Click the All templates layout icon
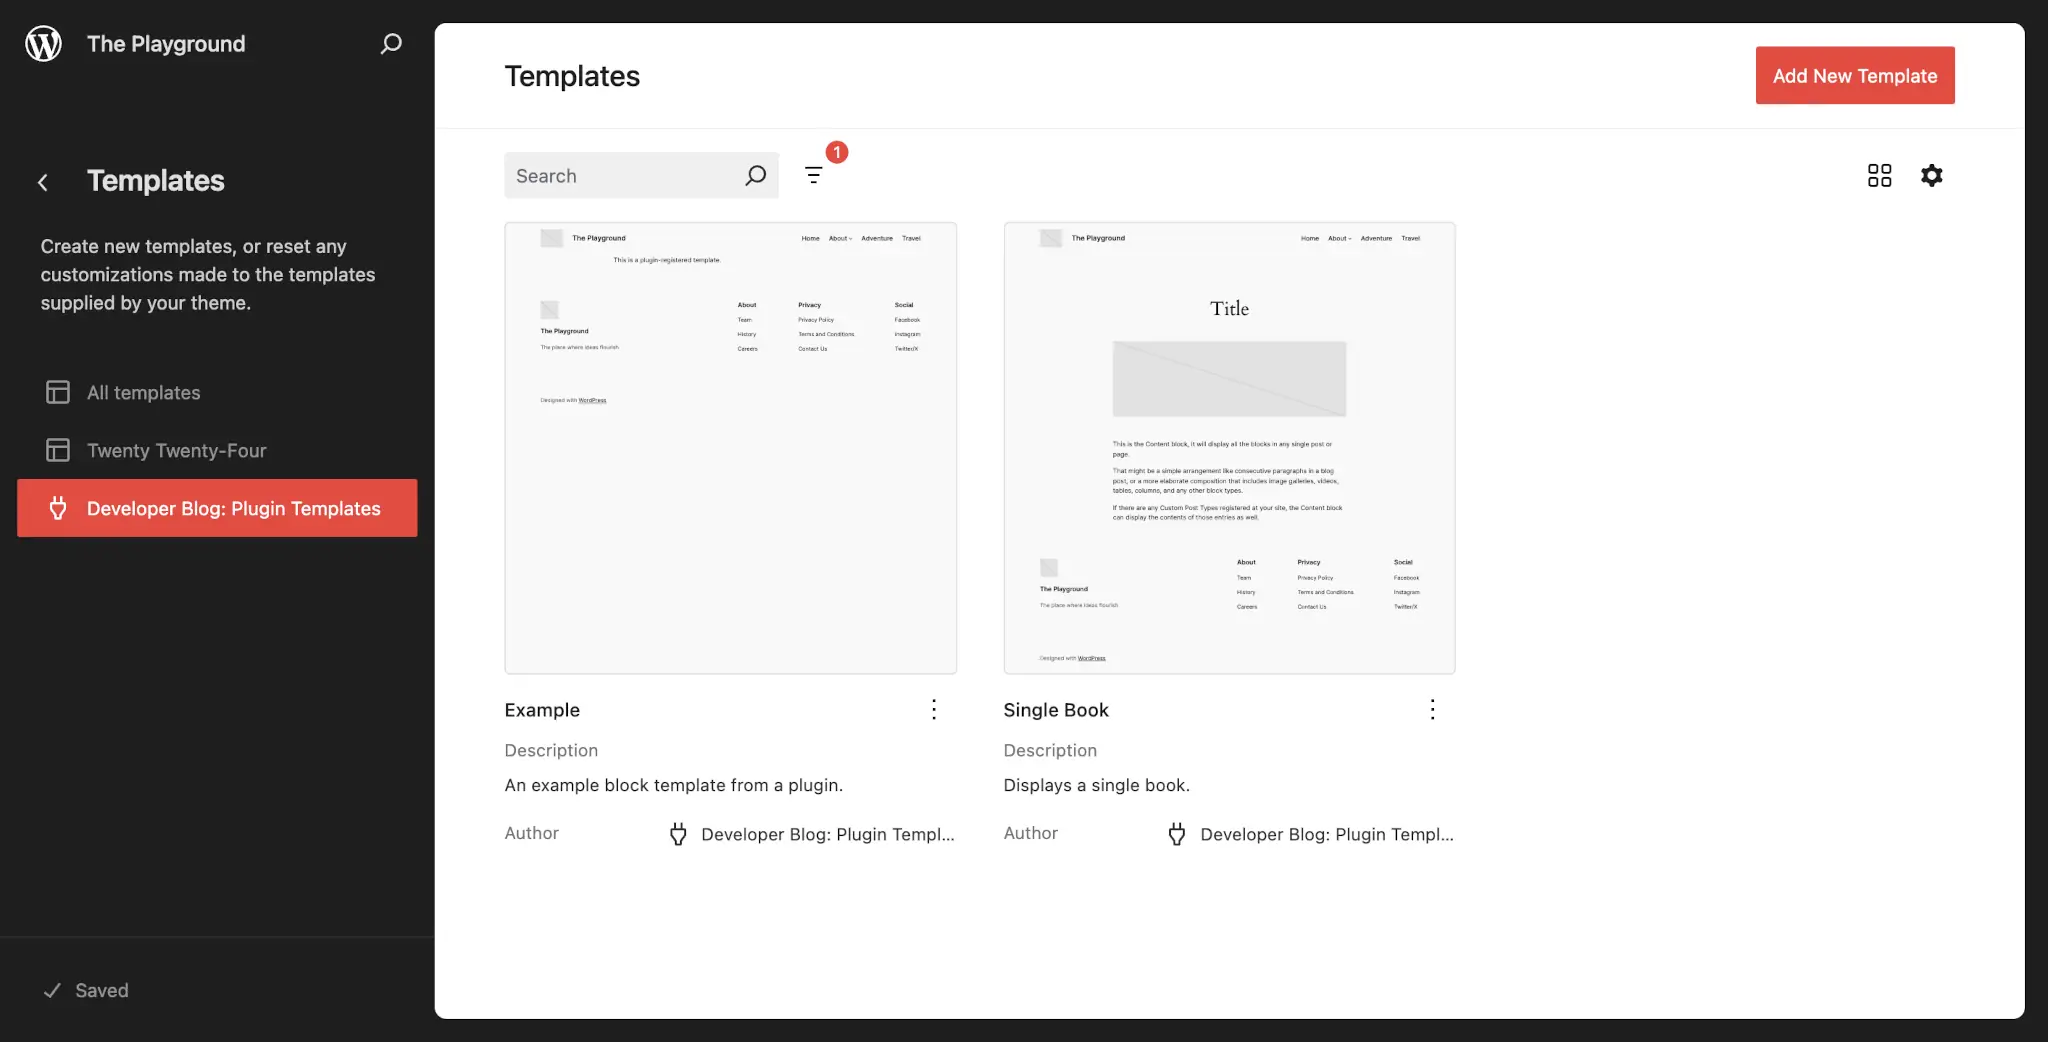The height and width of the screenshot is (1042, 2048). click(x=58, y=392)
